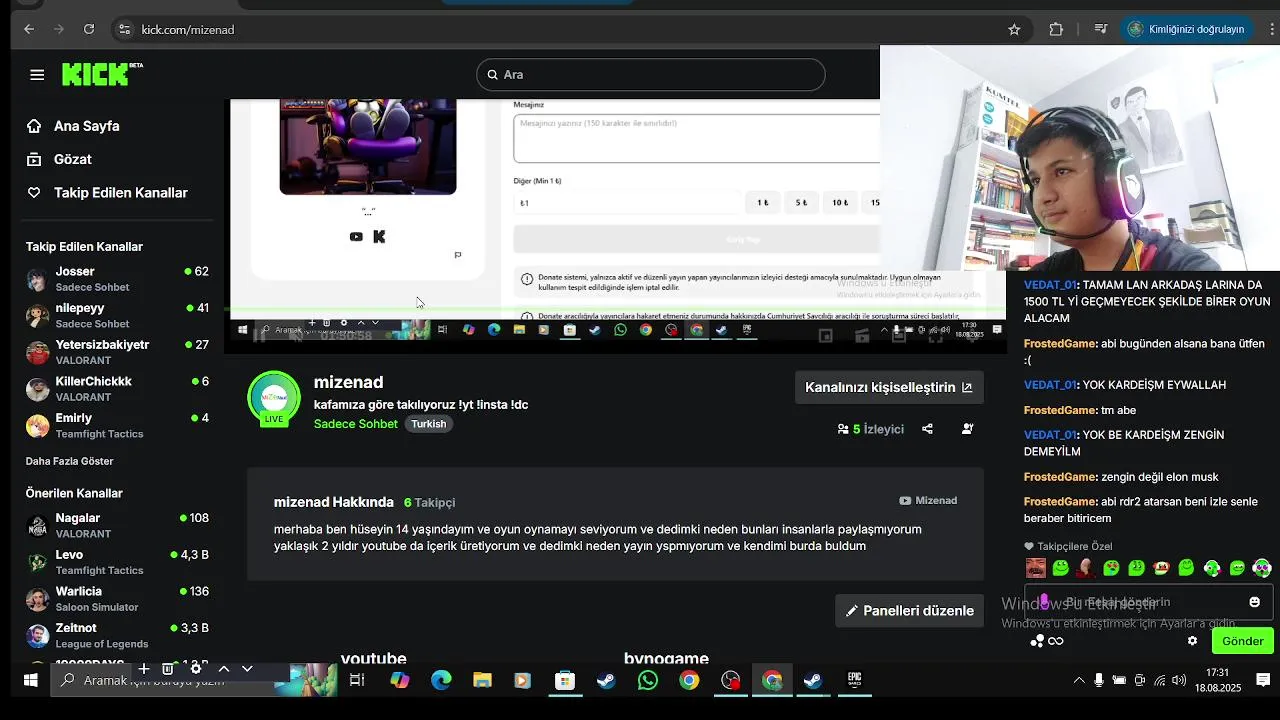The width and height of the screenshot is (1280, 720).
Task: Click Kimliğinizi doğrulayın profile button
Action: pyautogui.click(x=1186, y=30)
